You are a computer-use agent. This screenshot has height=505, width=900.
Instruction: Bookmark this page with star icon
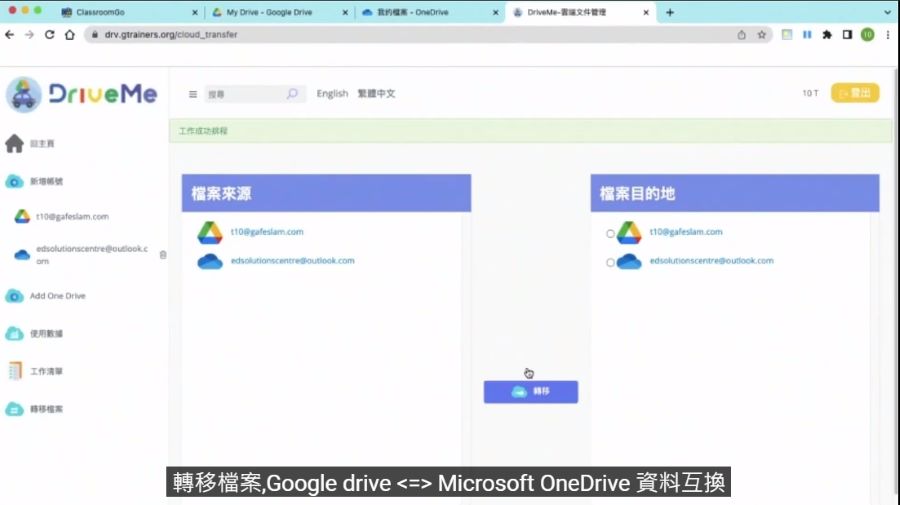762,35
